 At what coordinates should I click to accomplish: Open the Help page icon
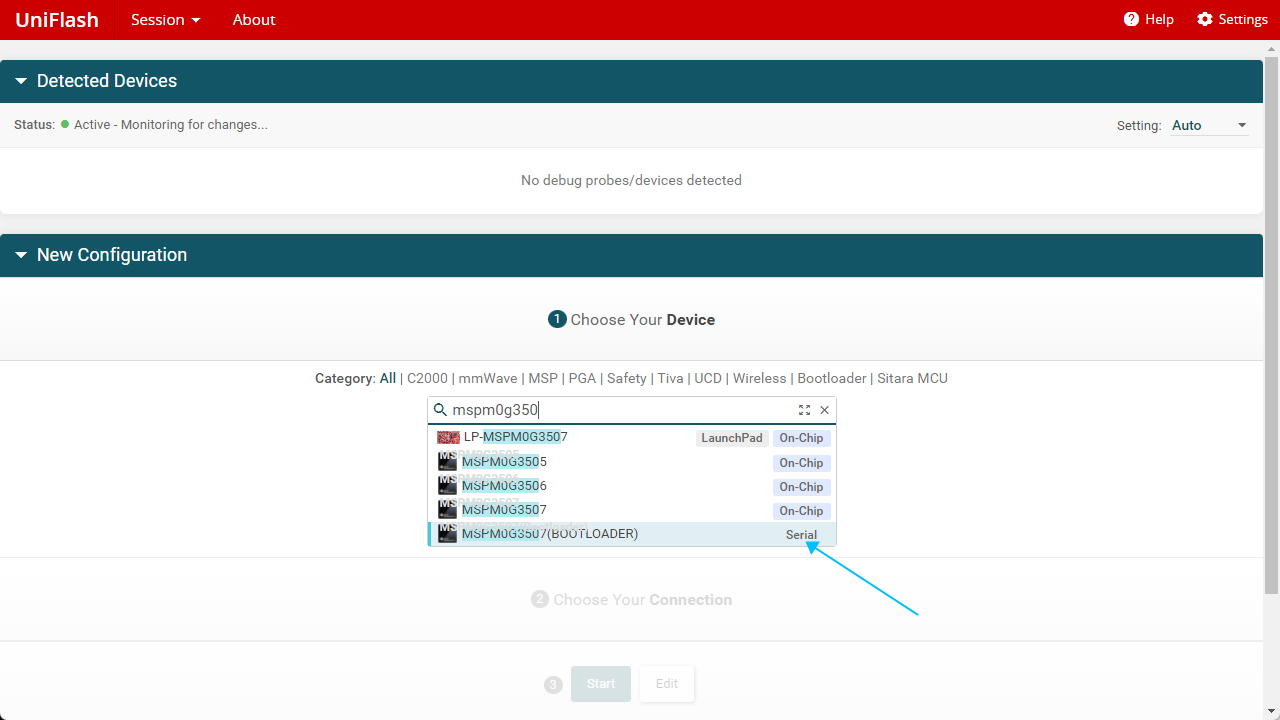click(x=1131, y=20)
